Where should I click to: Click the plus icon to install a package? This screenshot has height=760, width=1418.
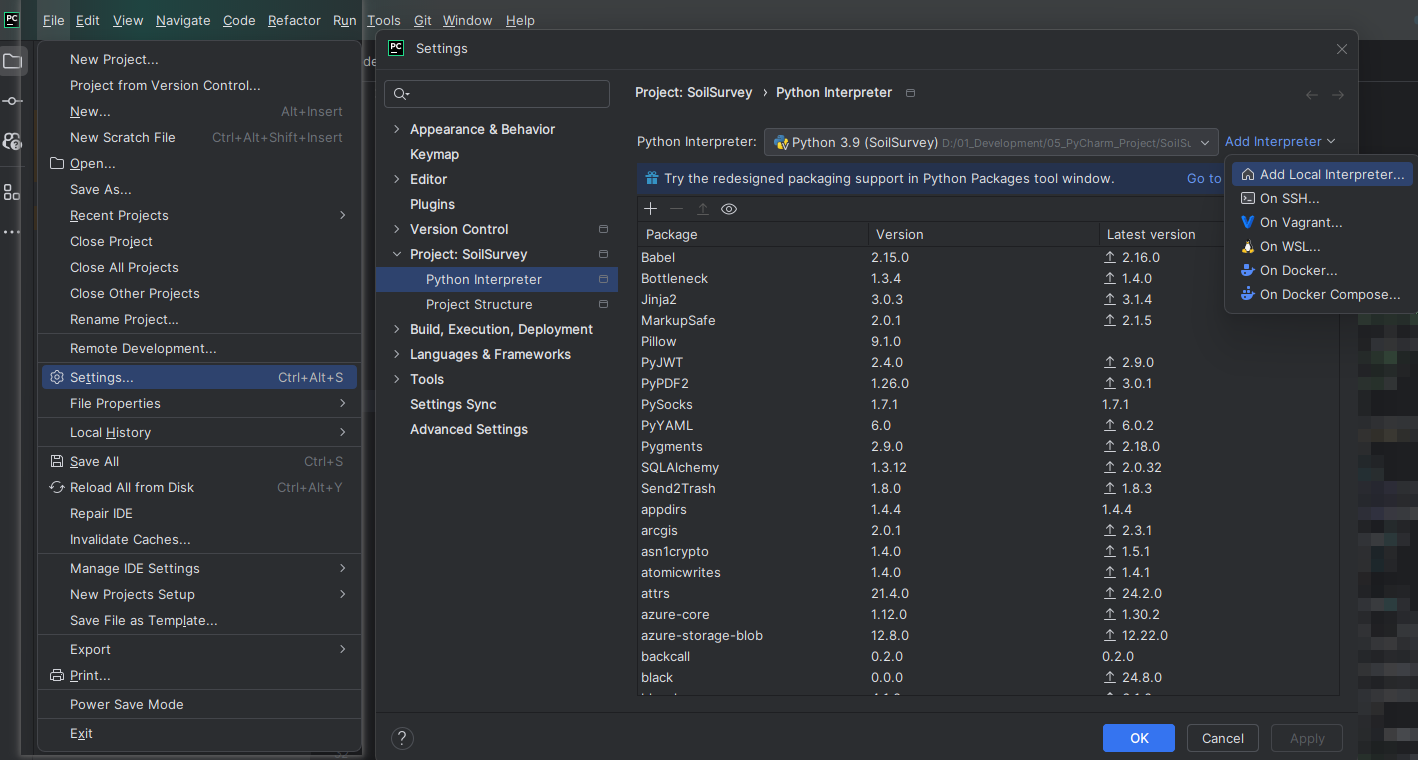tap(650, 208)
